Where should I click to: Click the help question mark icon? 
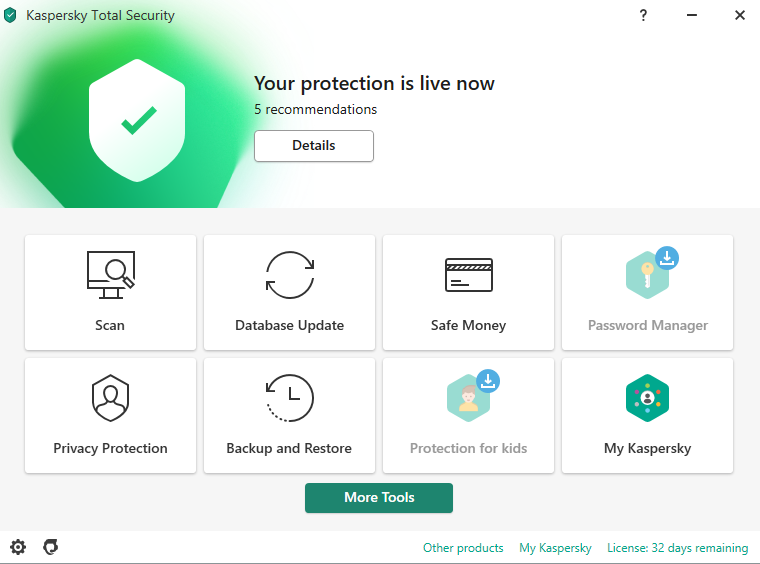coord(643,15)
